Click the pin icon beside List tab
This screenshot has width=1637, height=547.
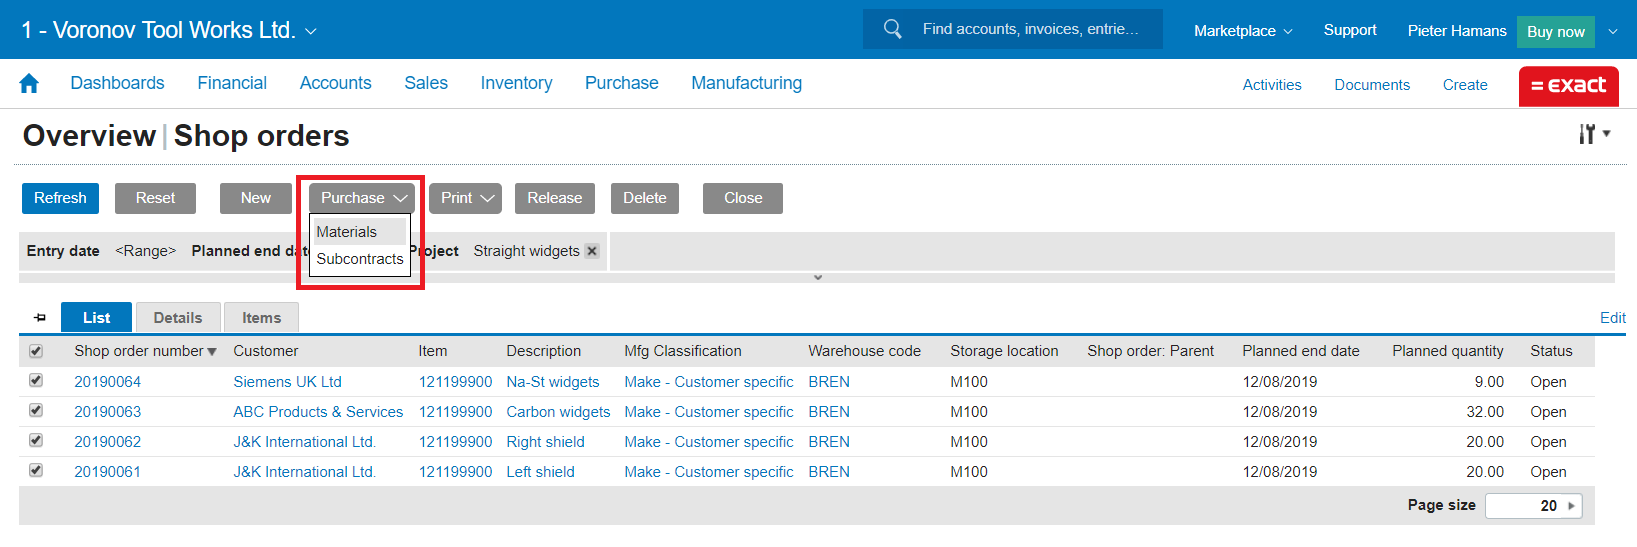coord(40,318)
